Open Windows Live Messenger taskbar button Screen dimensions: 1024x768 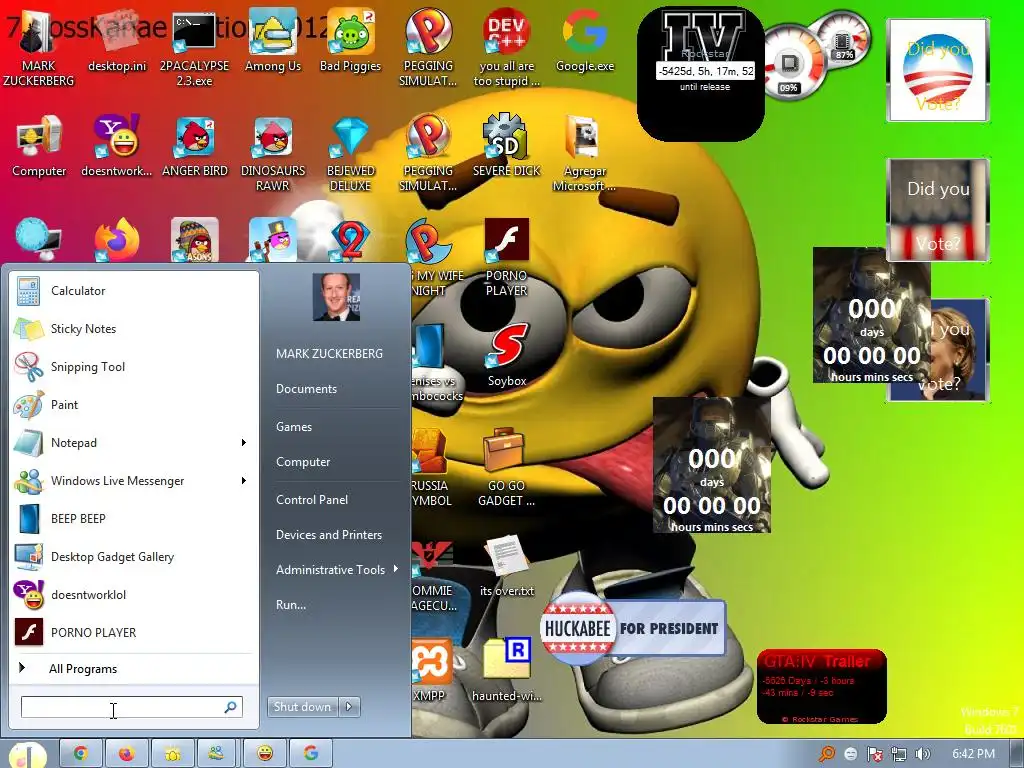pyautogui.click(x=217, y=754)
